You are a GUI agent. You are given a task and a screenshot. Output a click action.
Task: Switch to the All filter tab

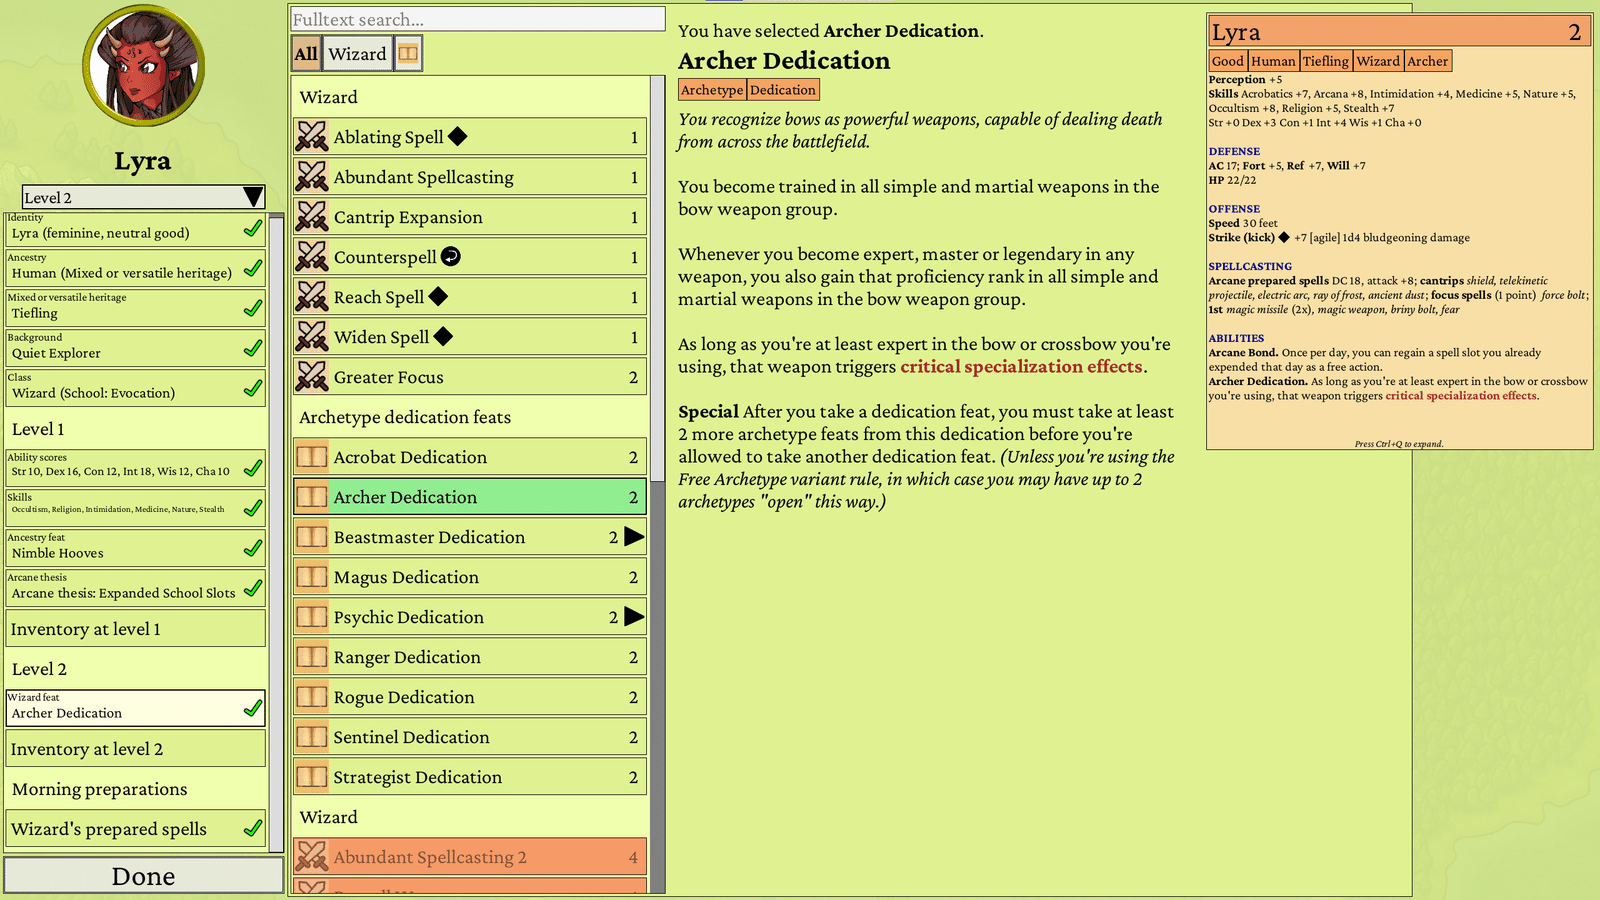[306, 54]
